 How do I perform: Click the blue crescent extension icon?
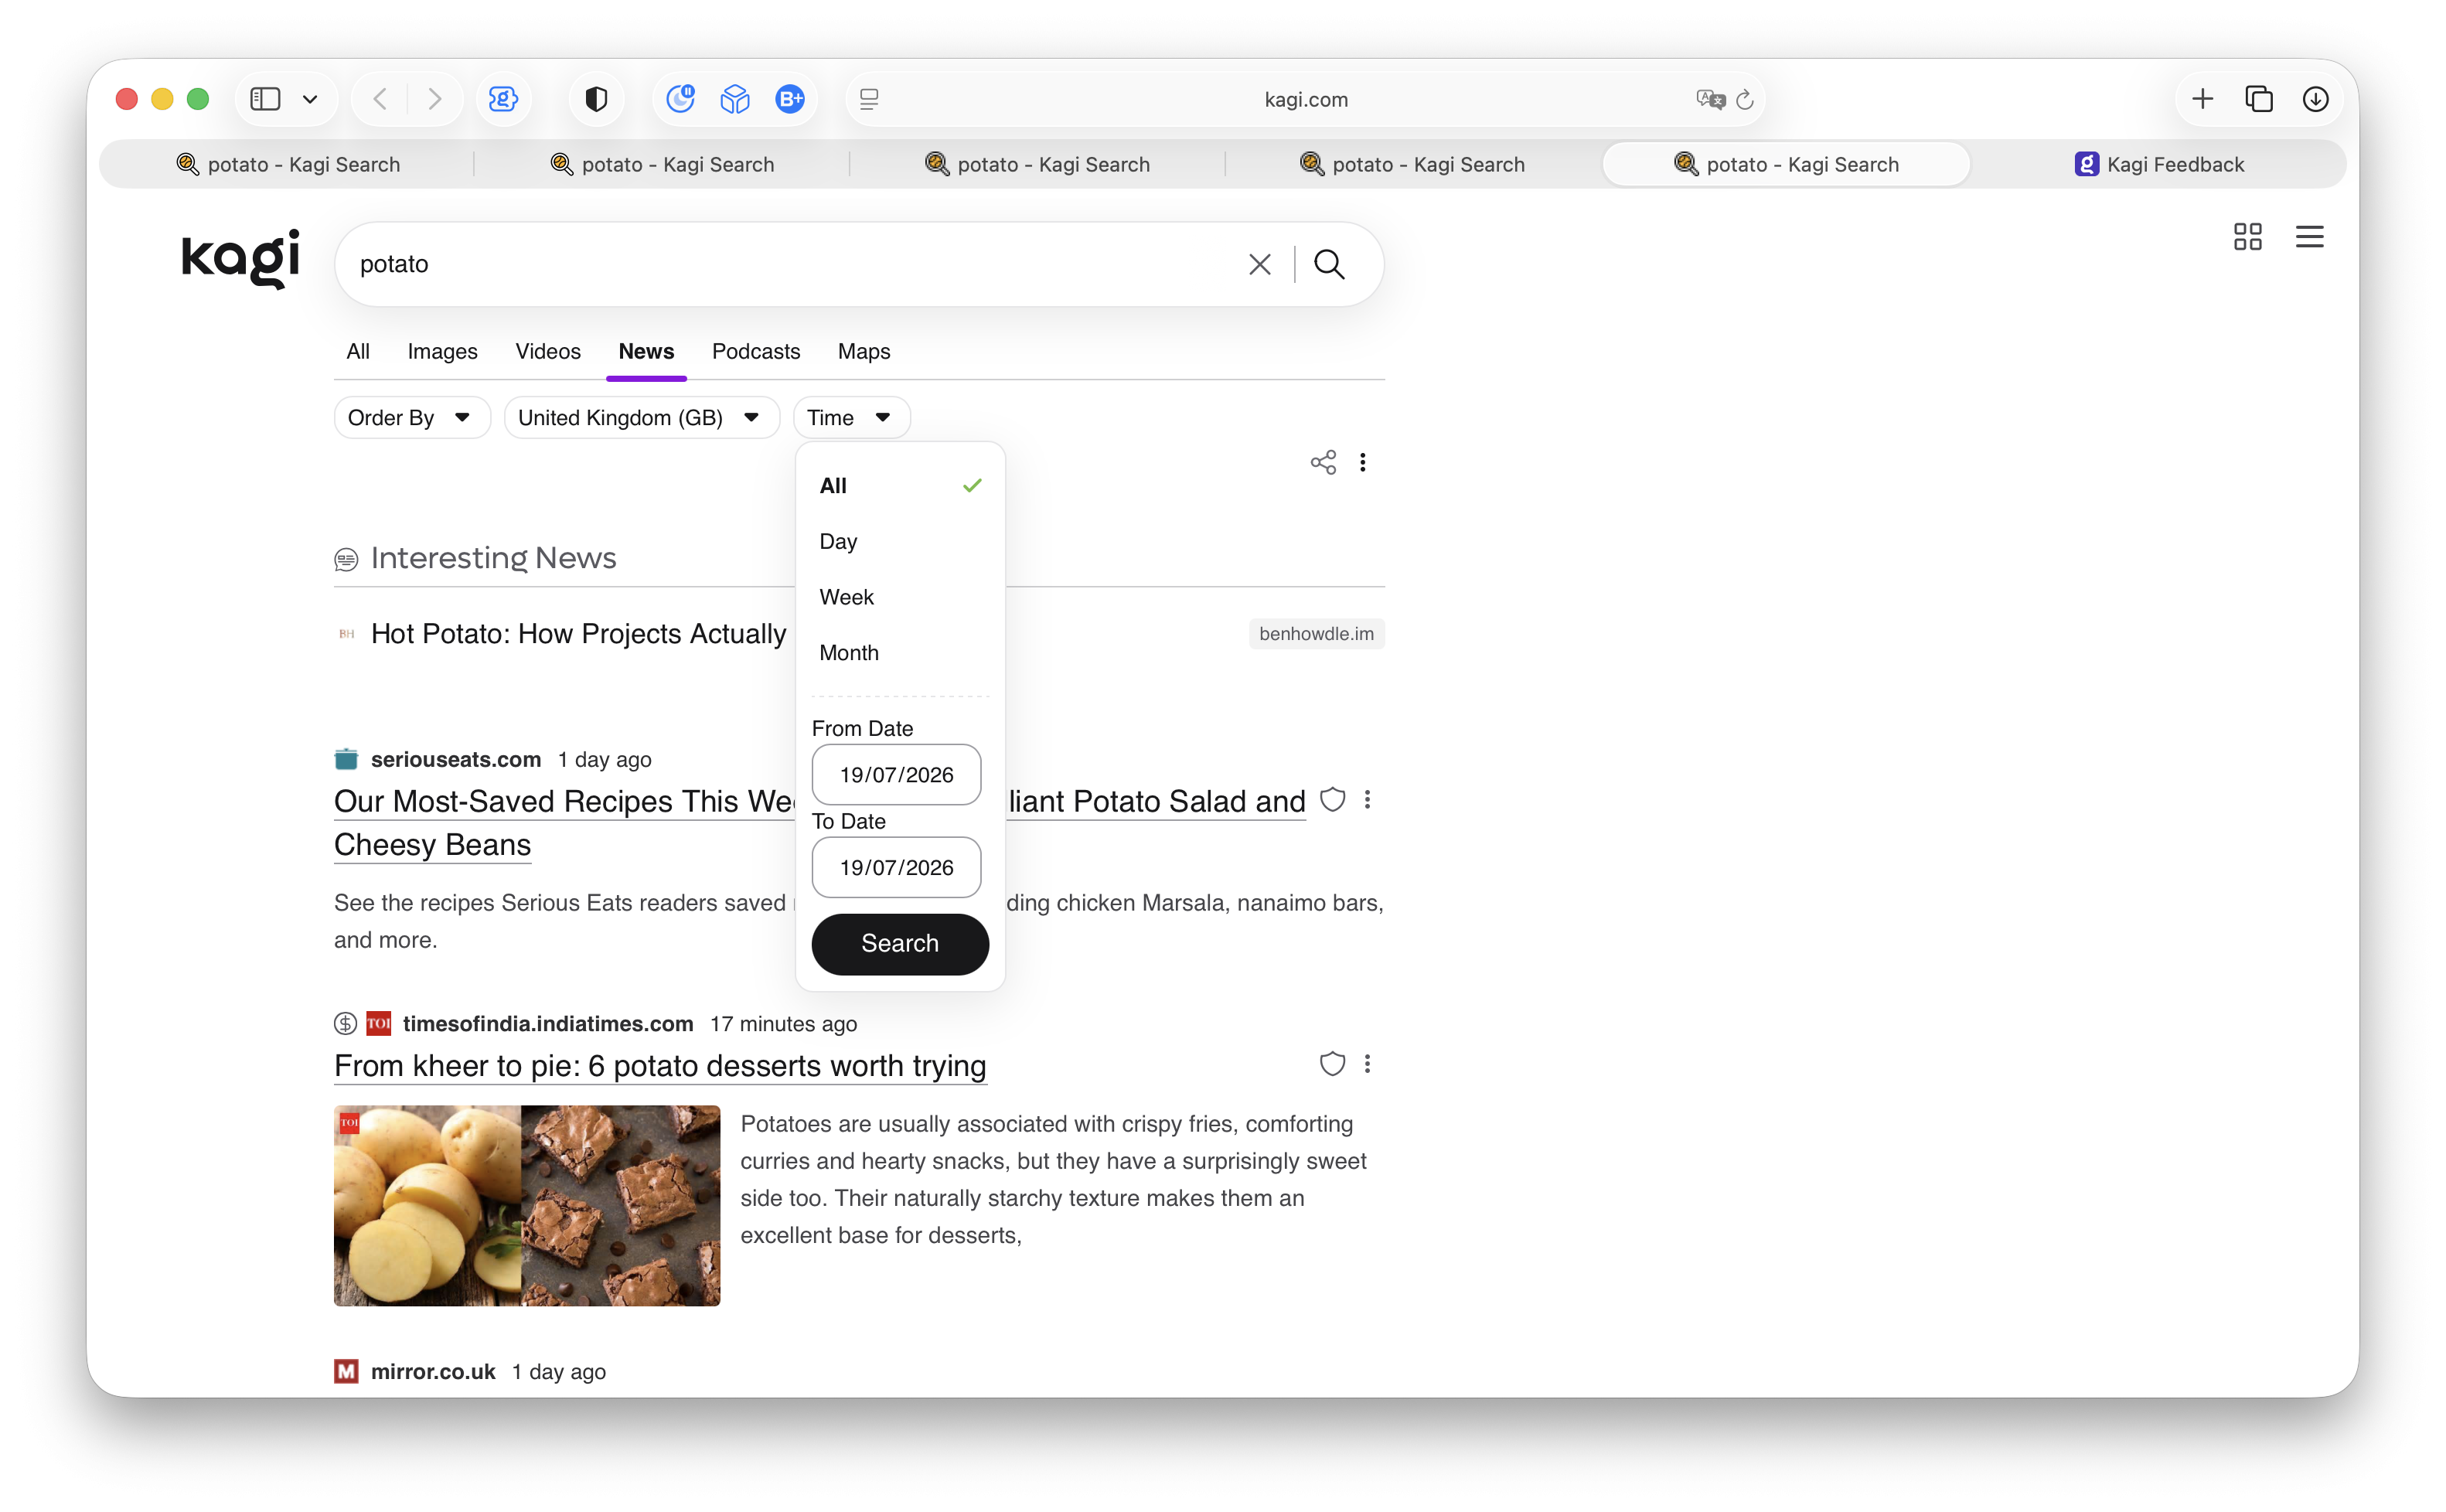click(681, 99)
